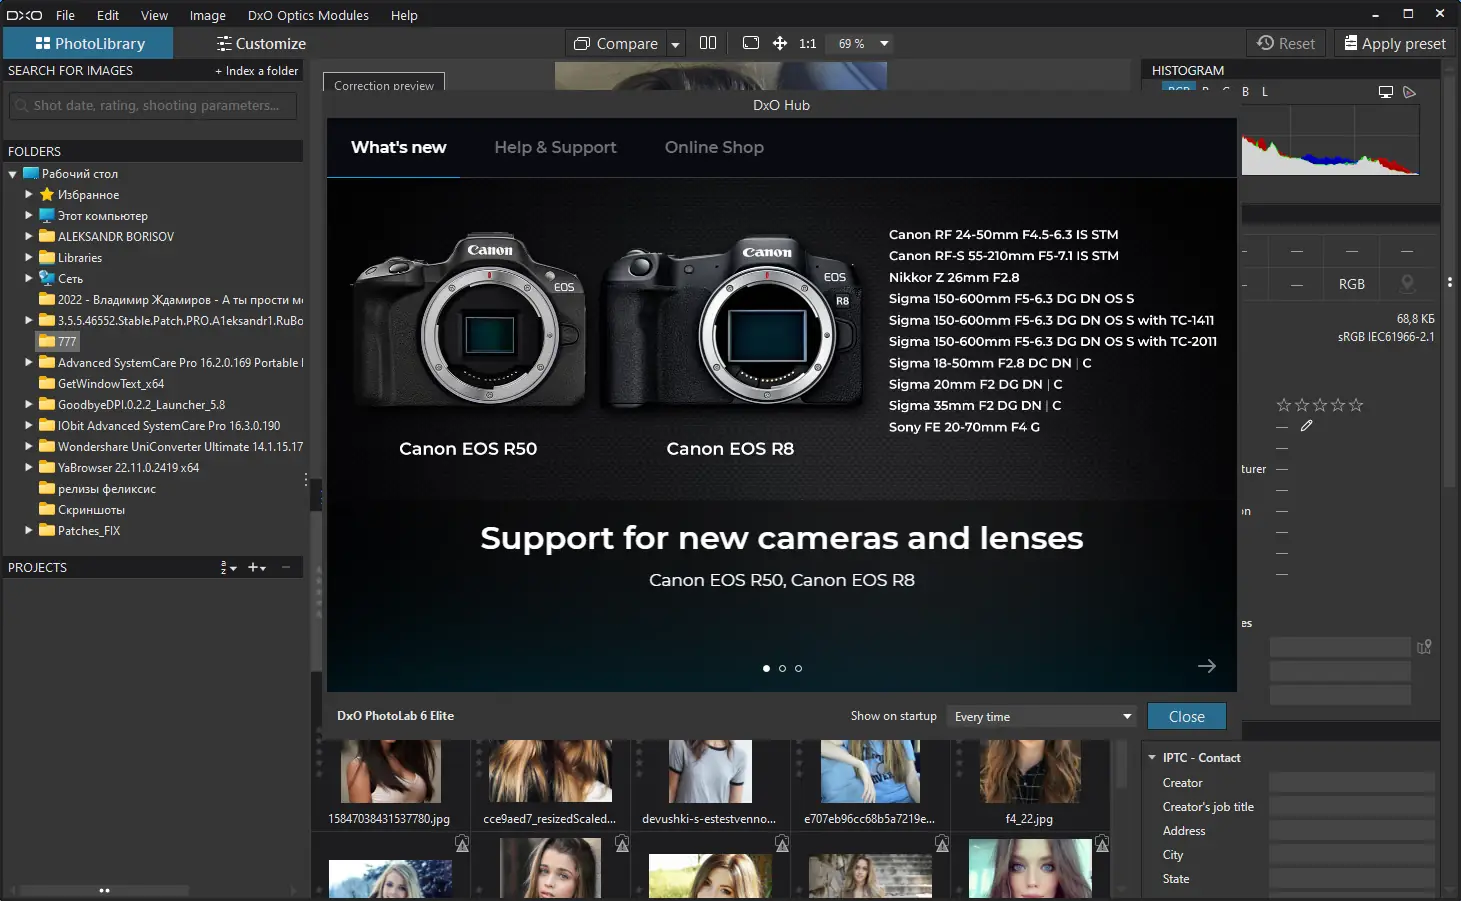
Task: Select the pan/move tool icon
Action: [780, 43]
